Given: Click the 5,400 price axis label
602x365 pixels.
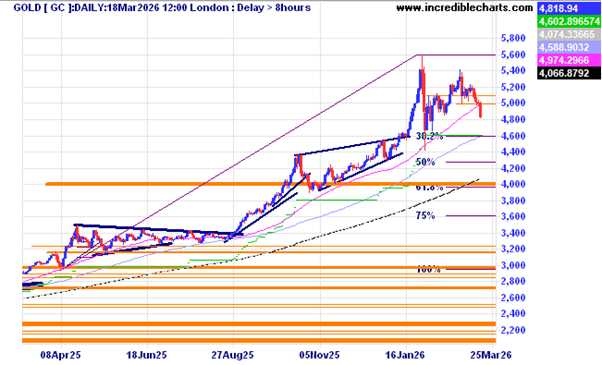Looking at the screenshot, I should pos(513,71).
